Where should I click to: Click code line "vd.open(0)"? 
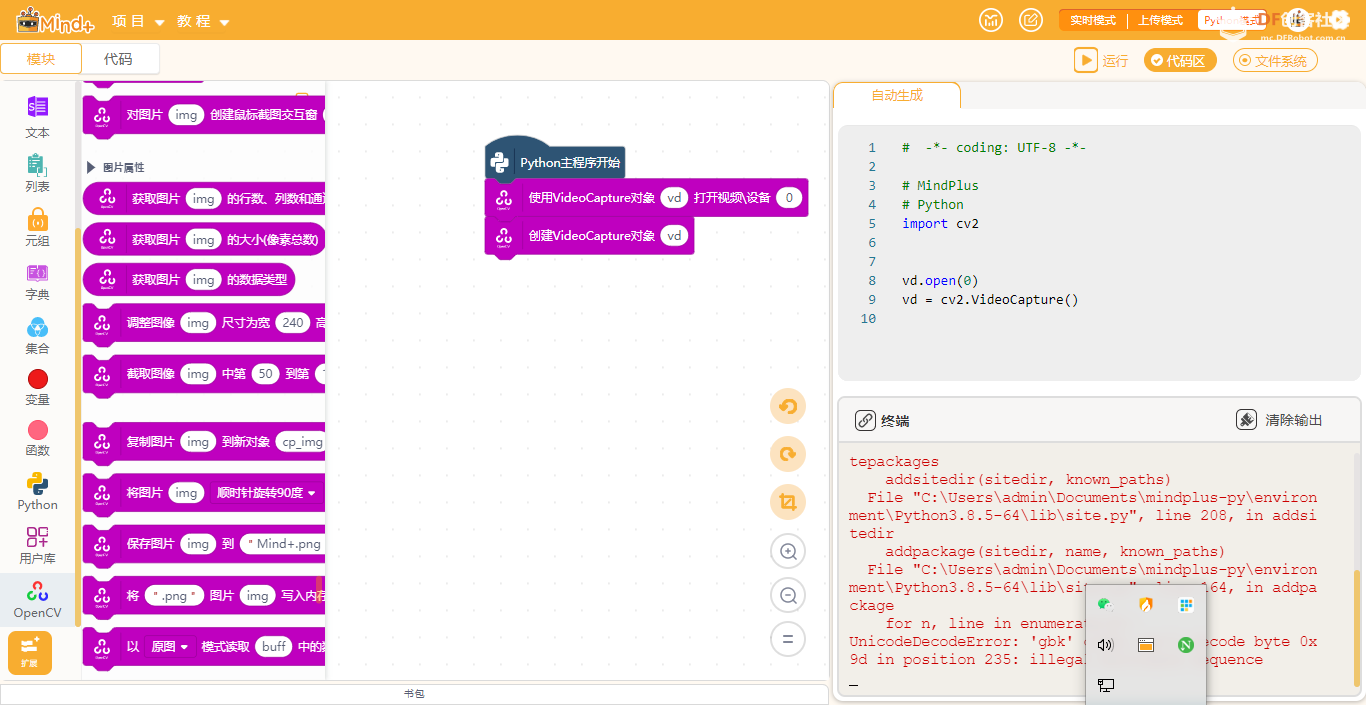[x=940, y=281]
